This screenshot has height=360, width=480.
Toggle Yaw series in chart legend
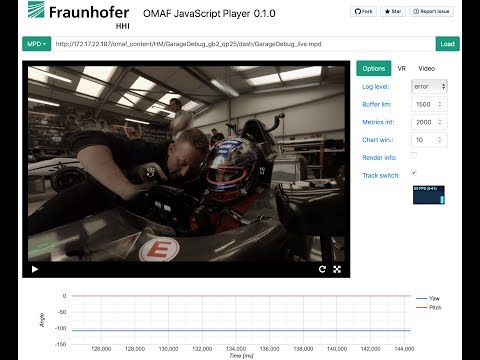coord(428,298)
